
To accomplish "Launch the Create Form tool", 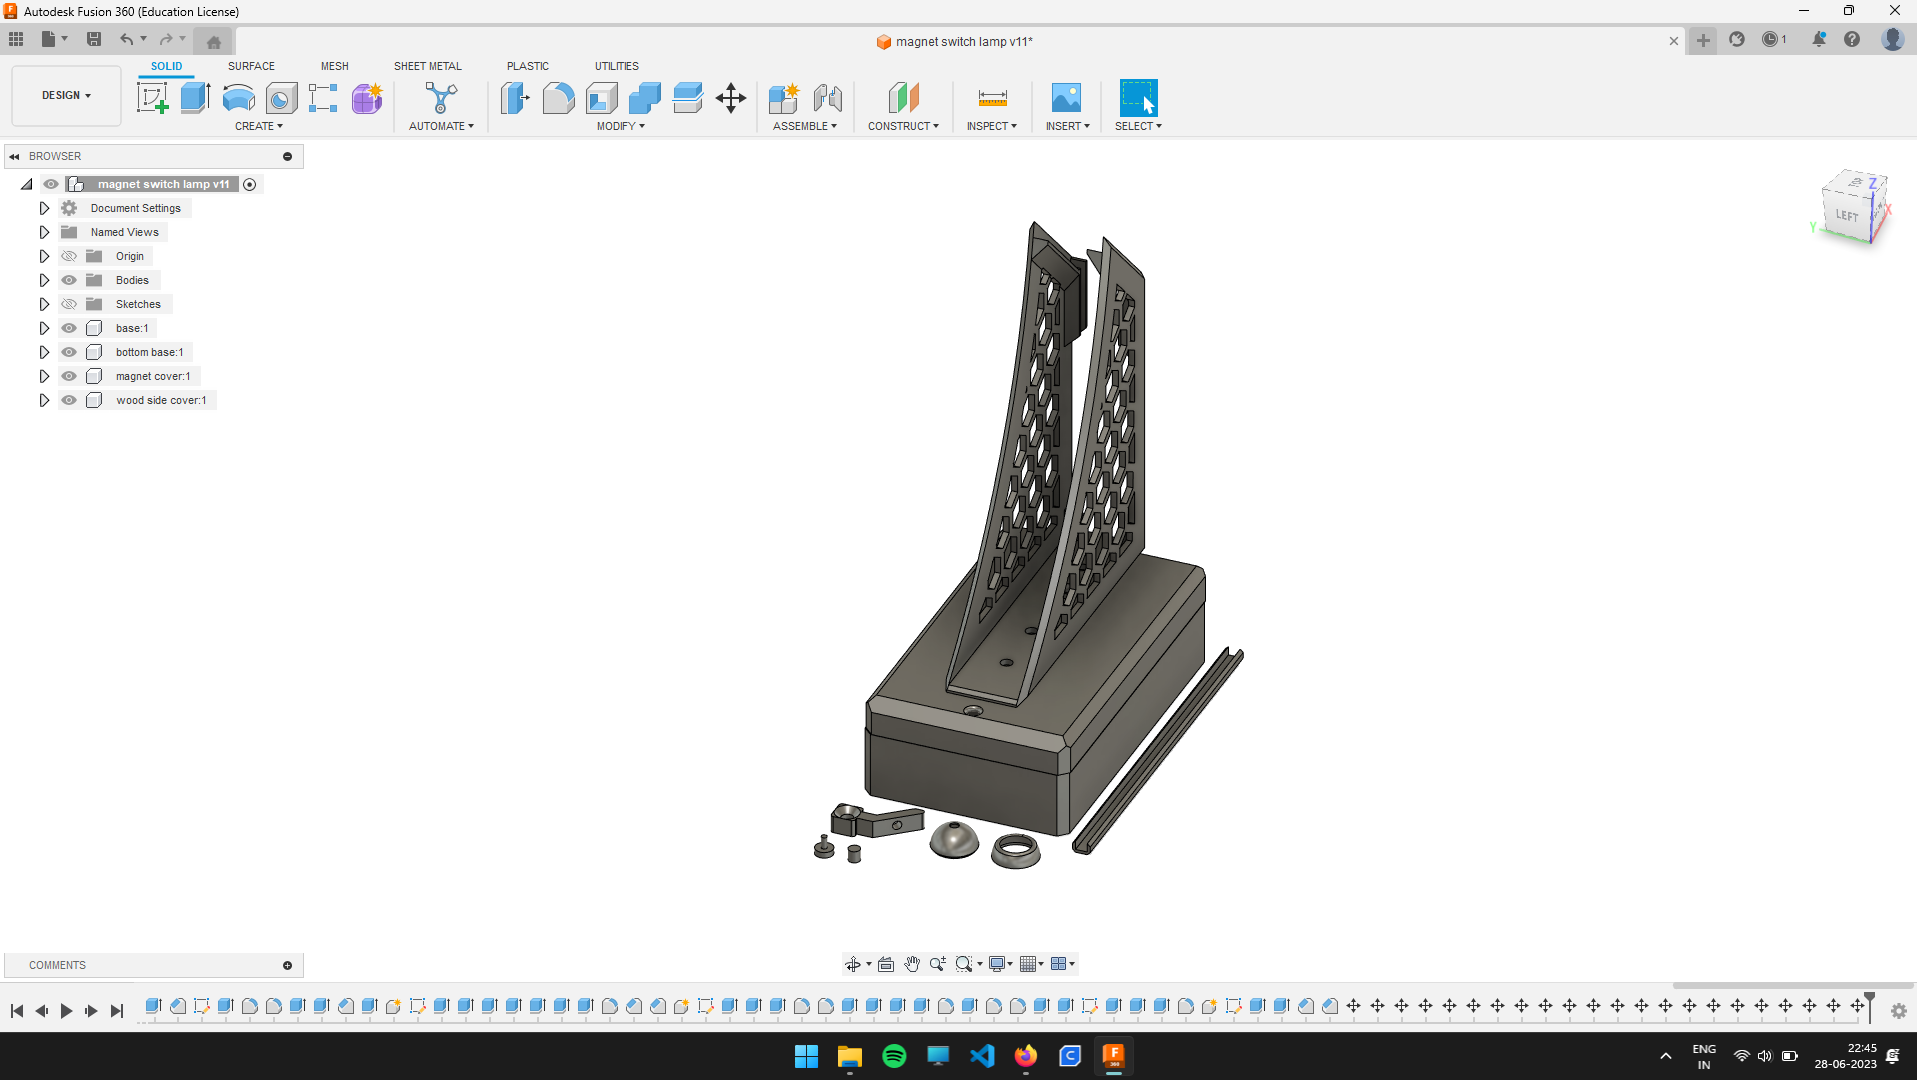I will pyautogui.click(x=367, y=98).
